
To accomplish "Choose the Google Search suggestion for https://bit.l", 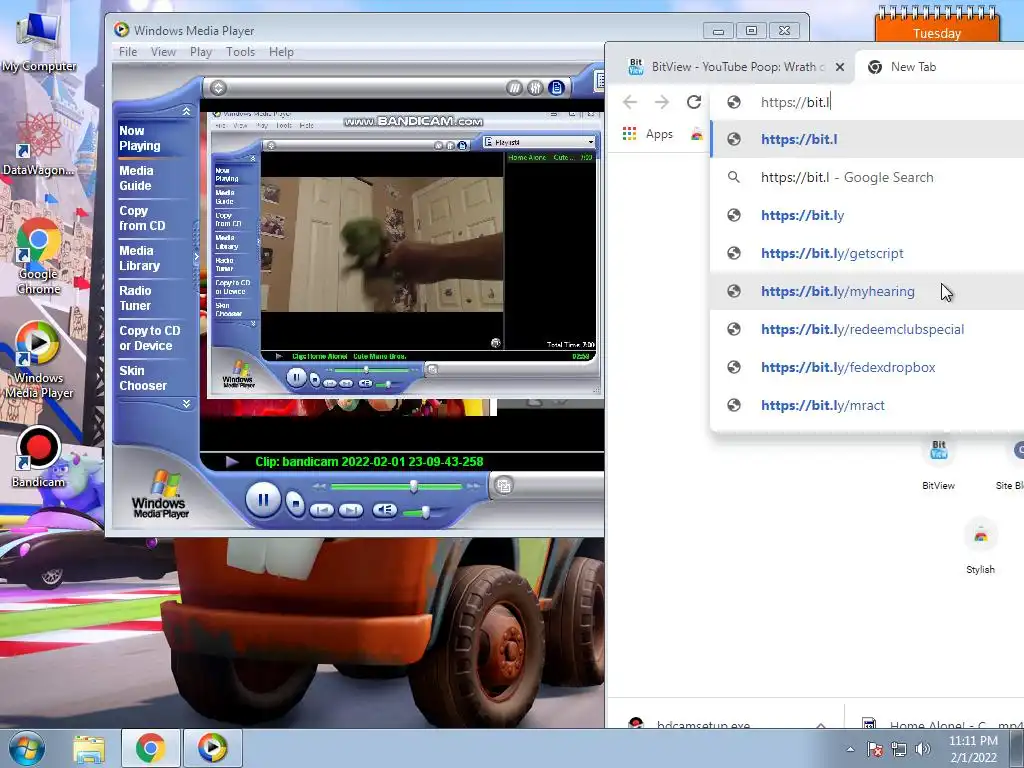I will pos(867,177).
